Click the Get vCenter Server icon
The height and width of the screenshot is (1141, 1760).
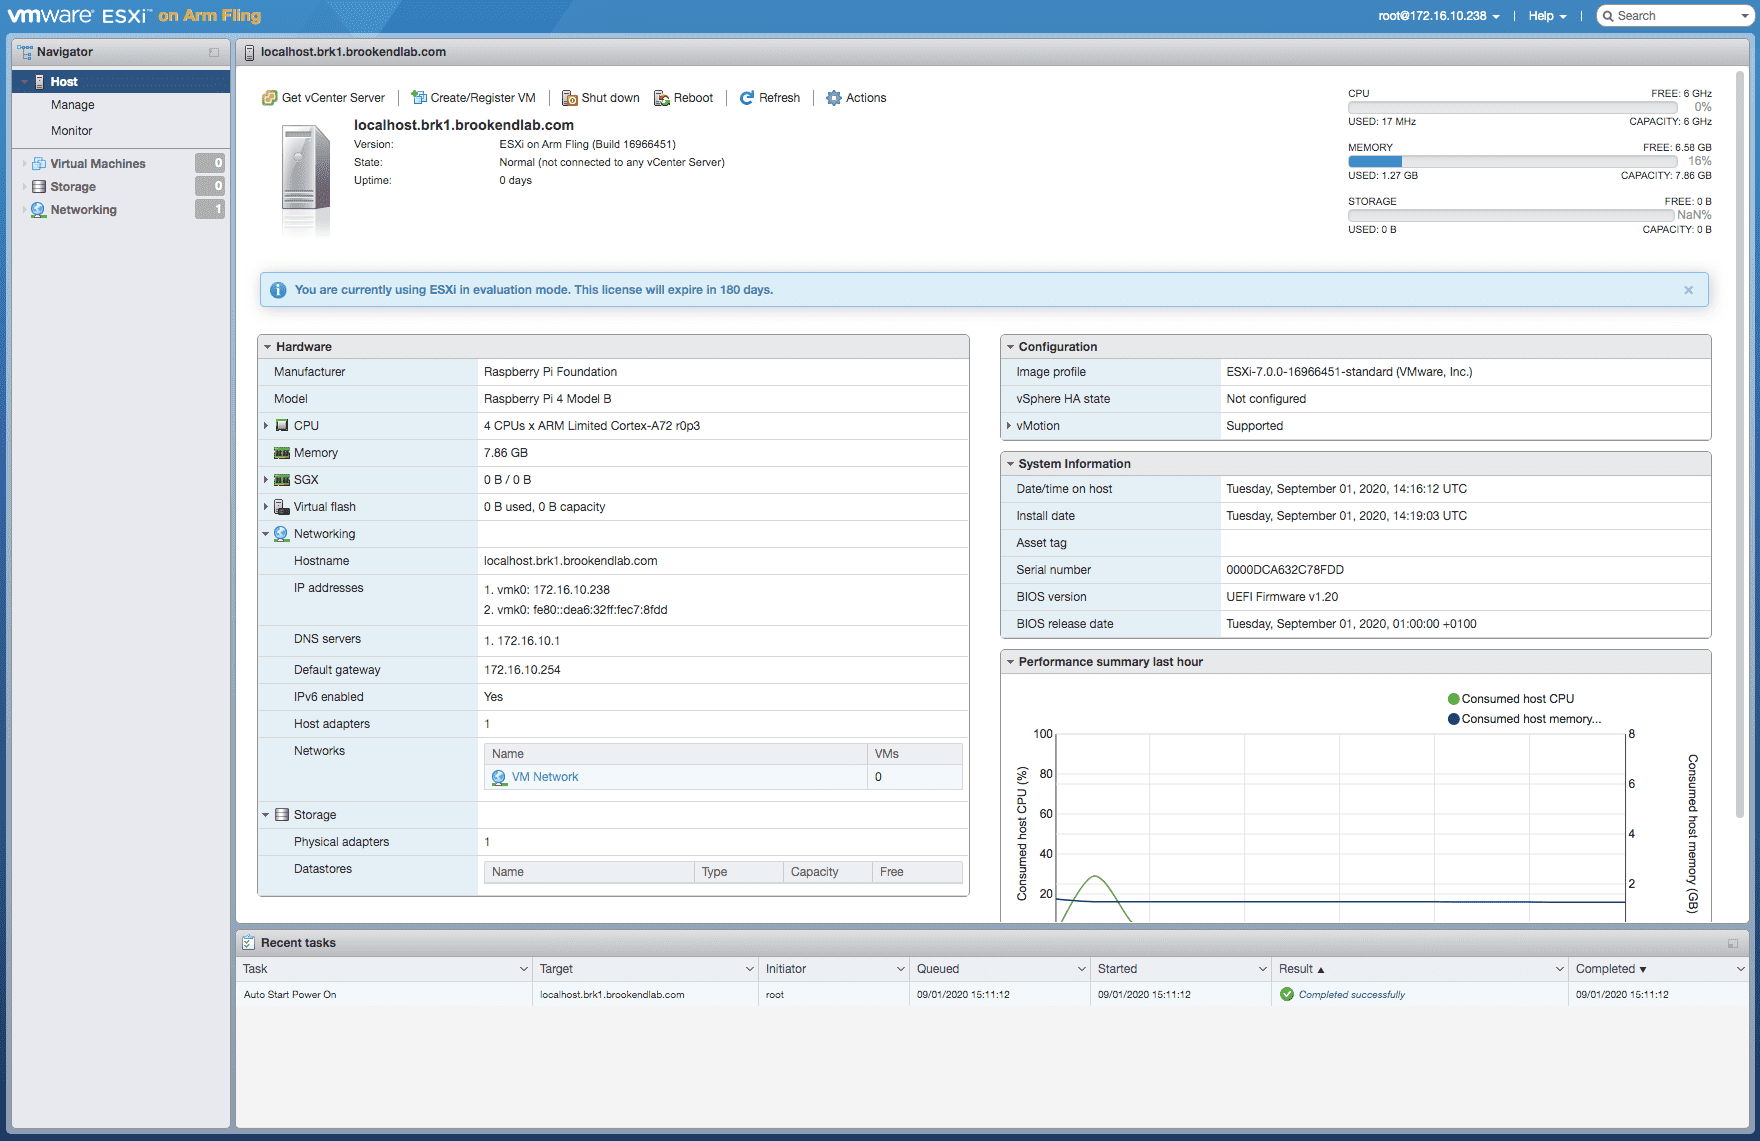pos(269,98)
